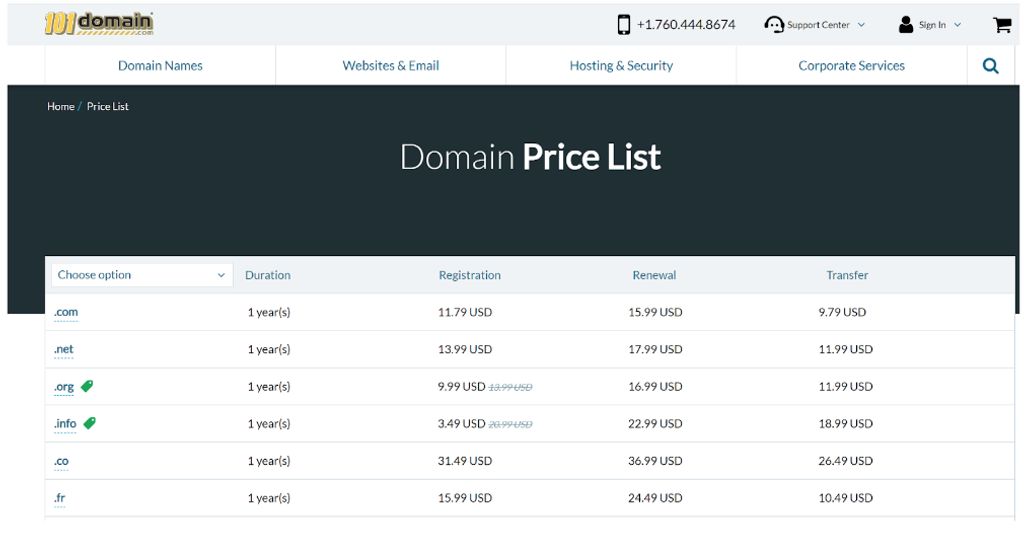Click the Price List breadcrumb
Viewport: 1024px width, 537px height.
tap(108, 106)
